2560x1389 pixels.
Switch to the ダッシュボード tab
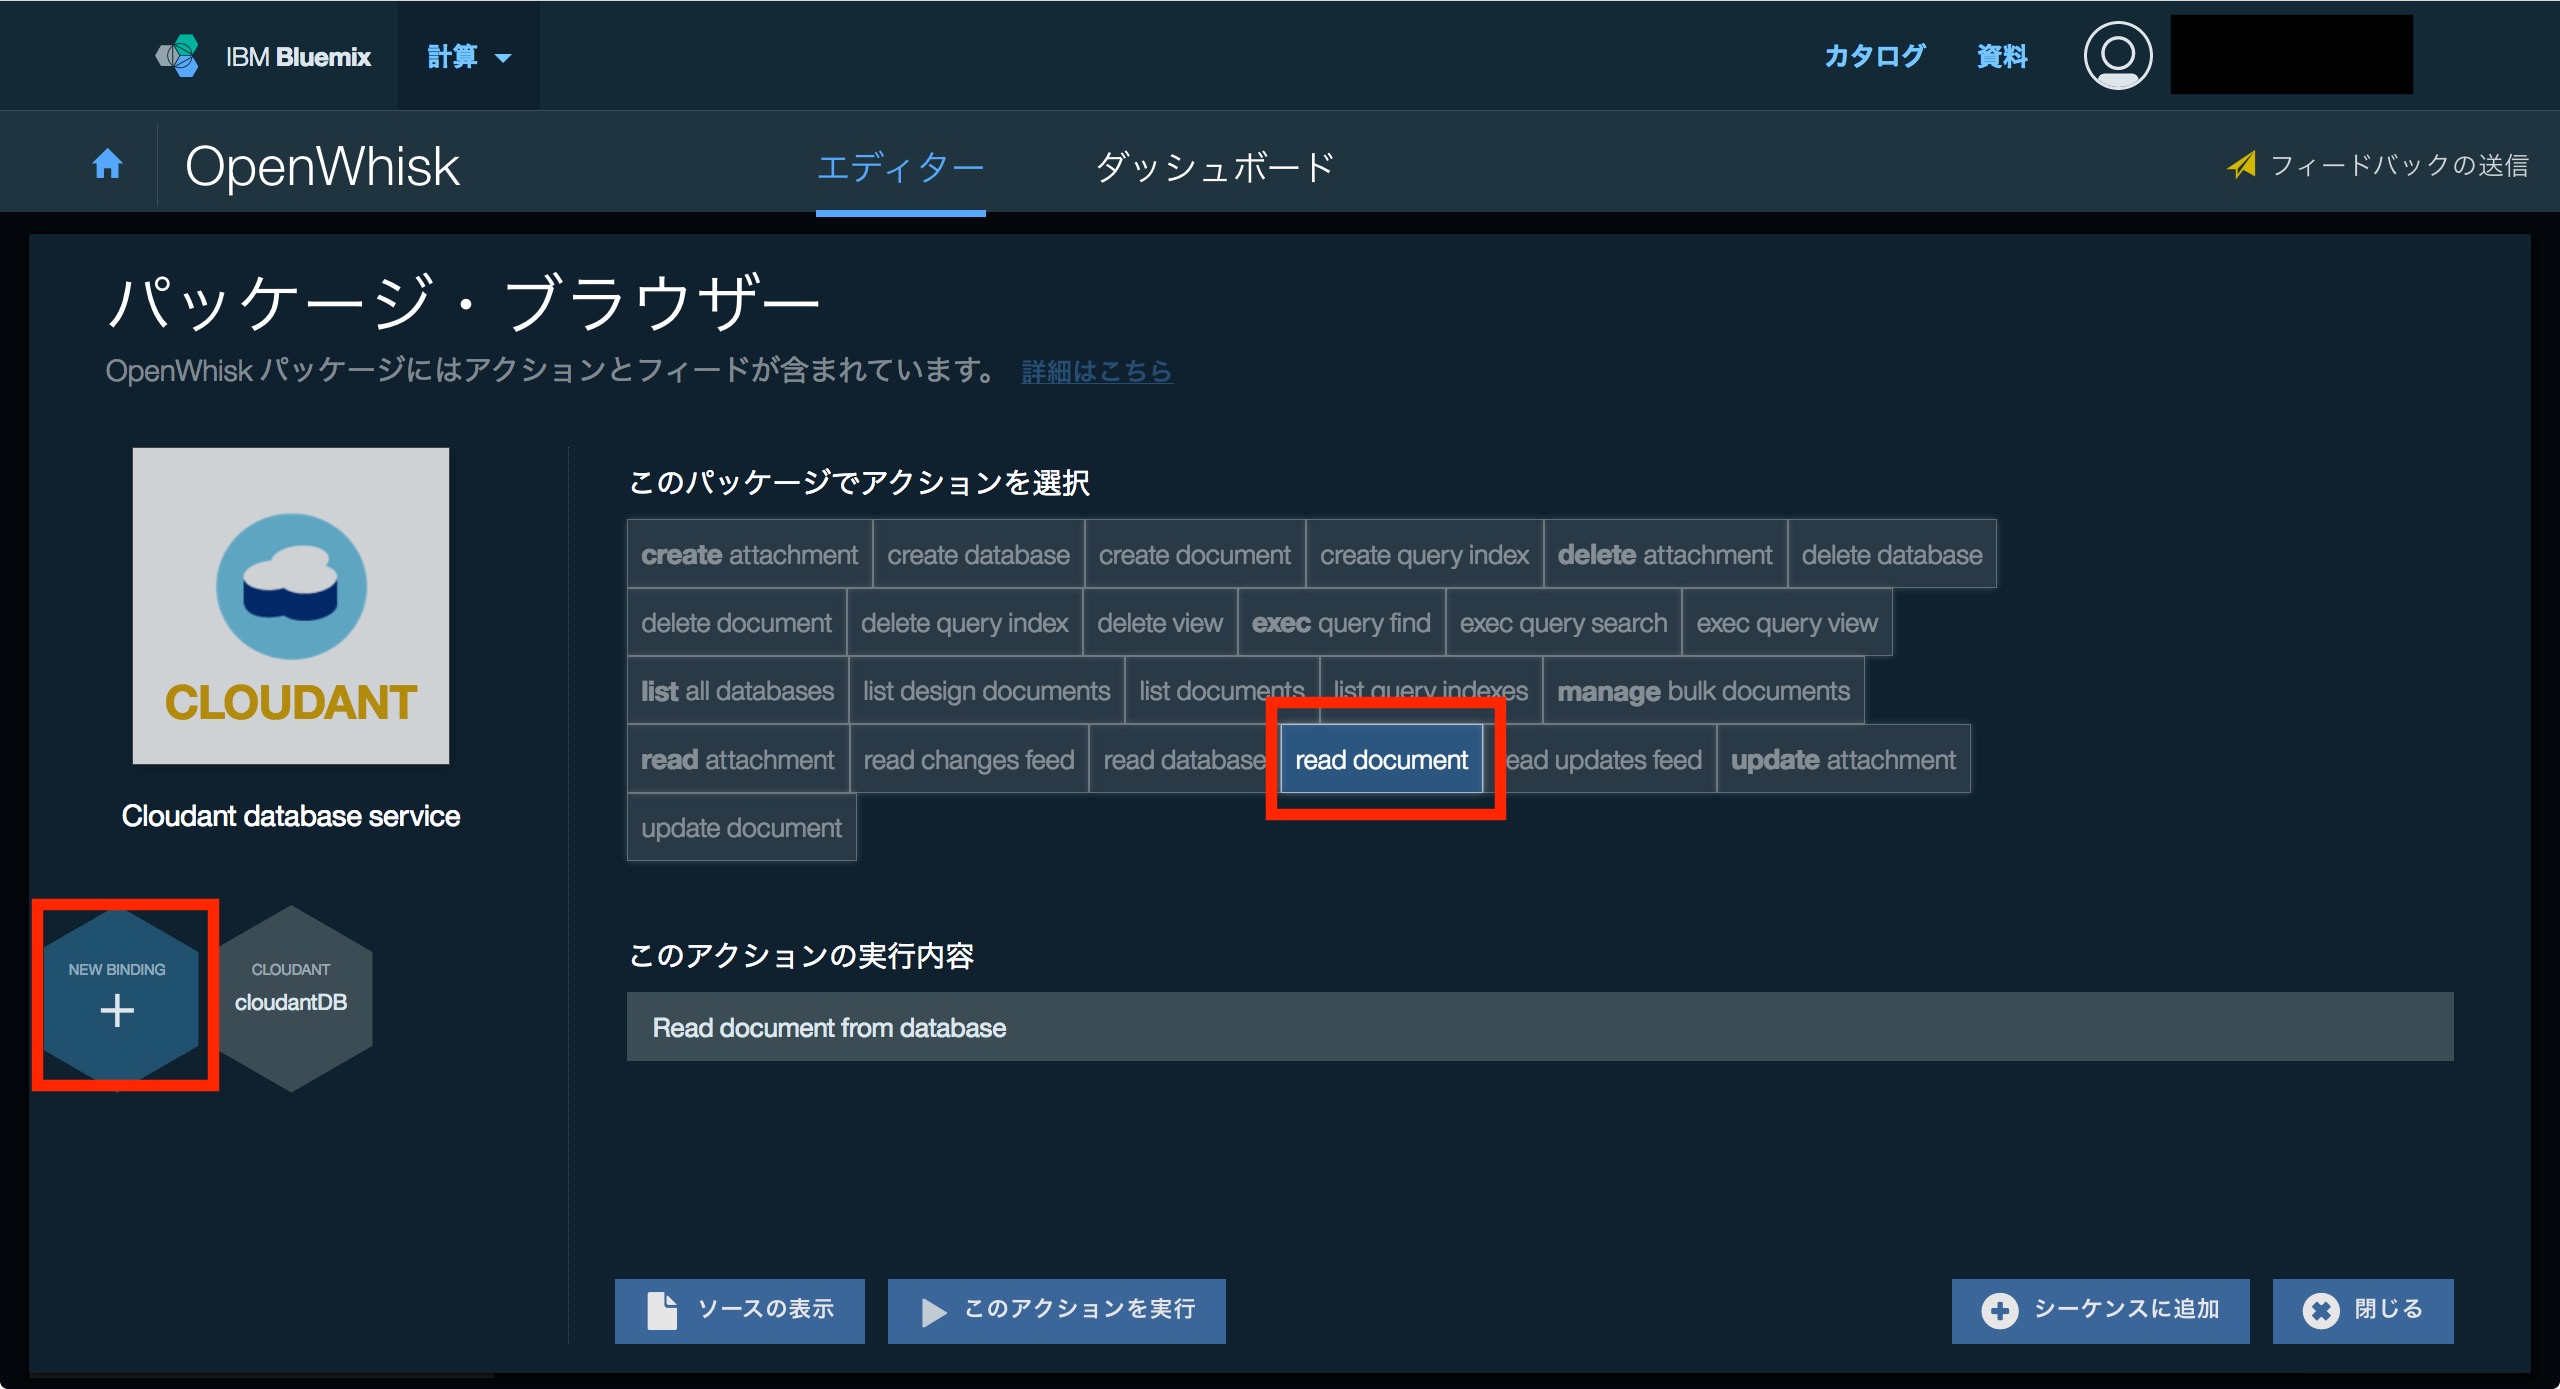[x=1215, y=167]
